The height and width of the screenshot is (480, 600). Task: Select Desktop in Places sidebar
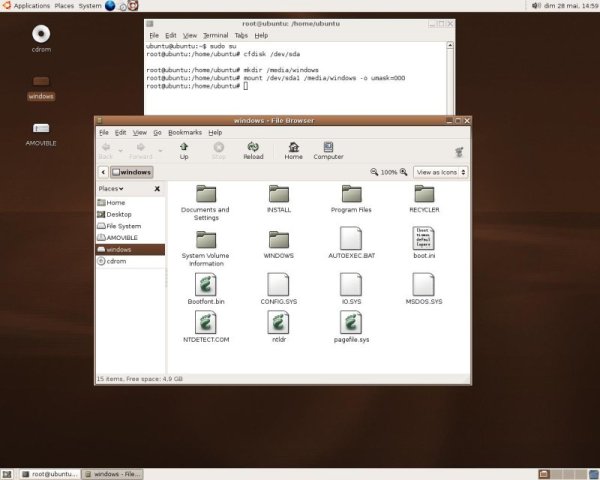[x=130, y=214]
